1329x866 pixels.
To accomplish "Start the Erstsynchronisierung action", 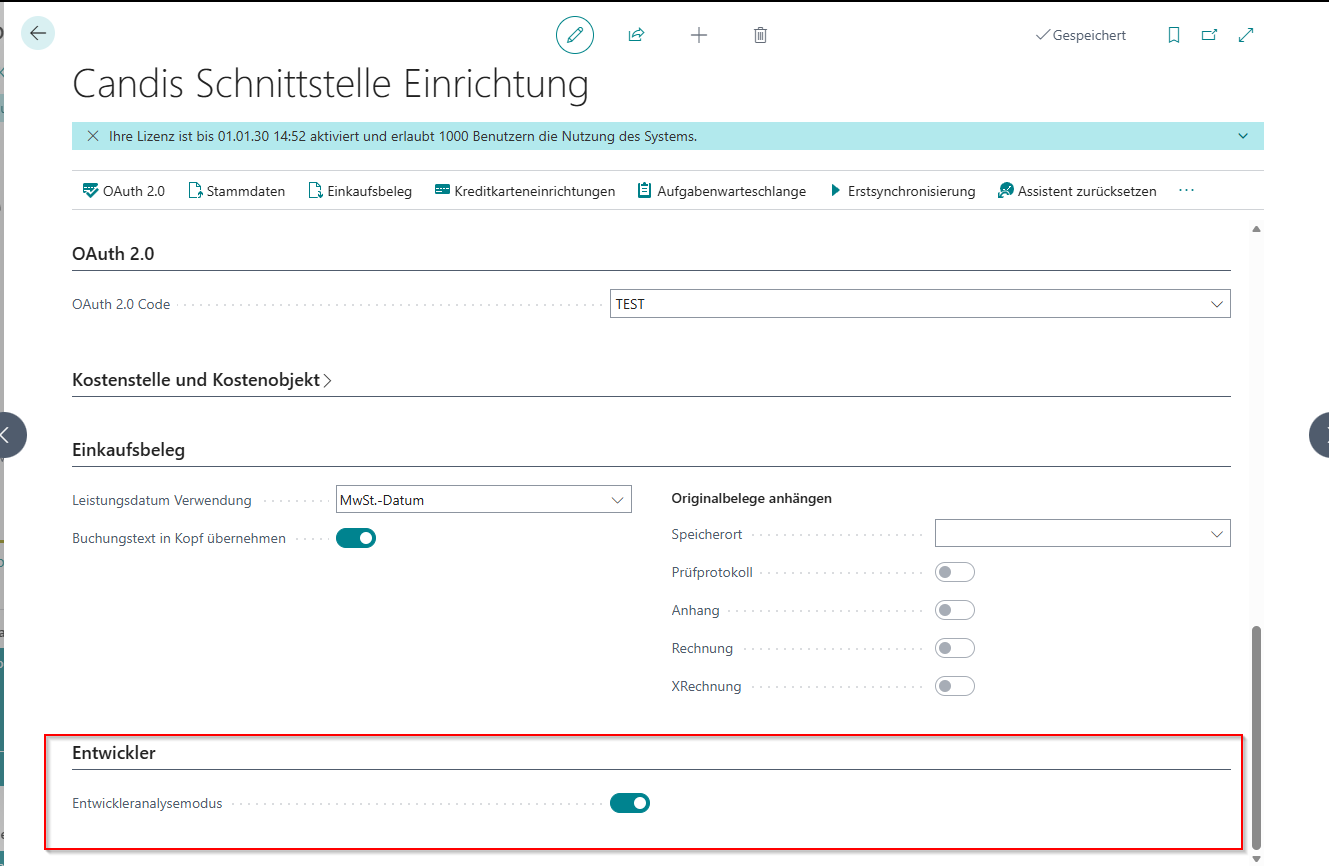I will coord(902,191).
